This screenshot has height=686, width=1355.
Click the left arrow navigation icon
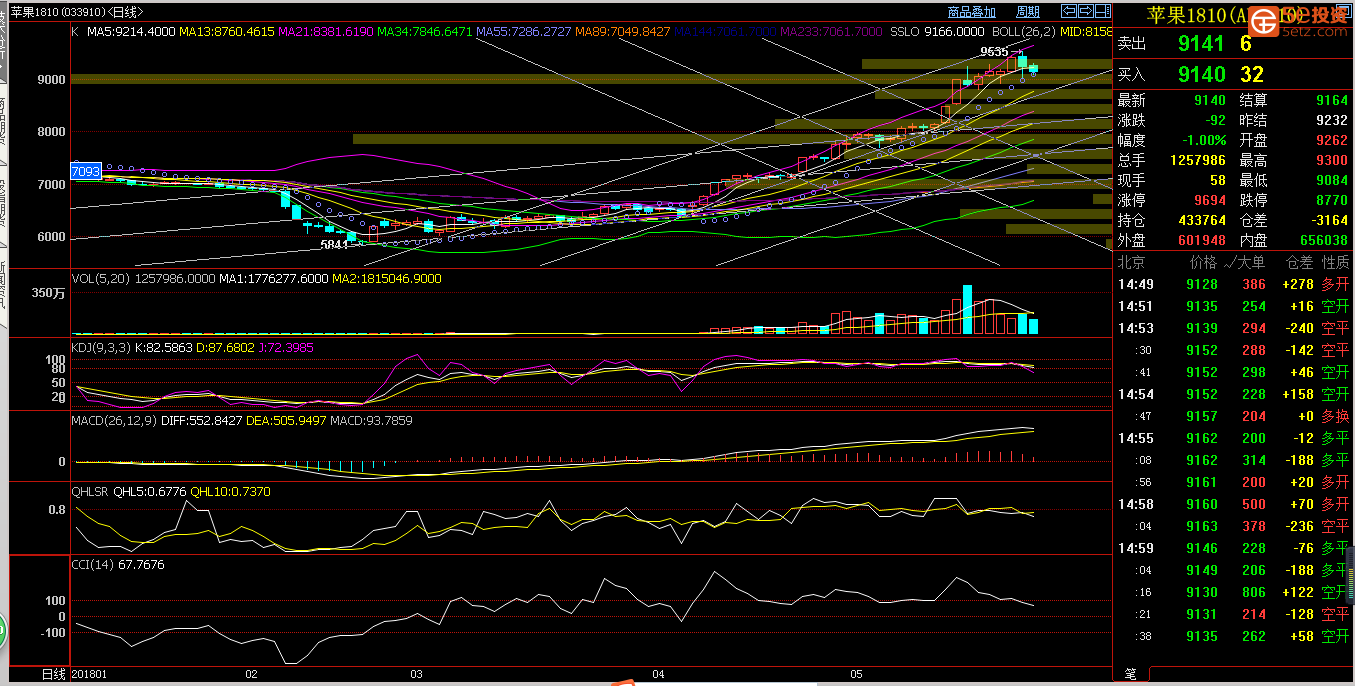[x=1069, y=11]
